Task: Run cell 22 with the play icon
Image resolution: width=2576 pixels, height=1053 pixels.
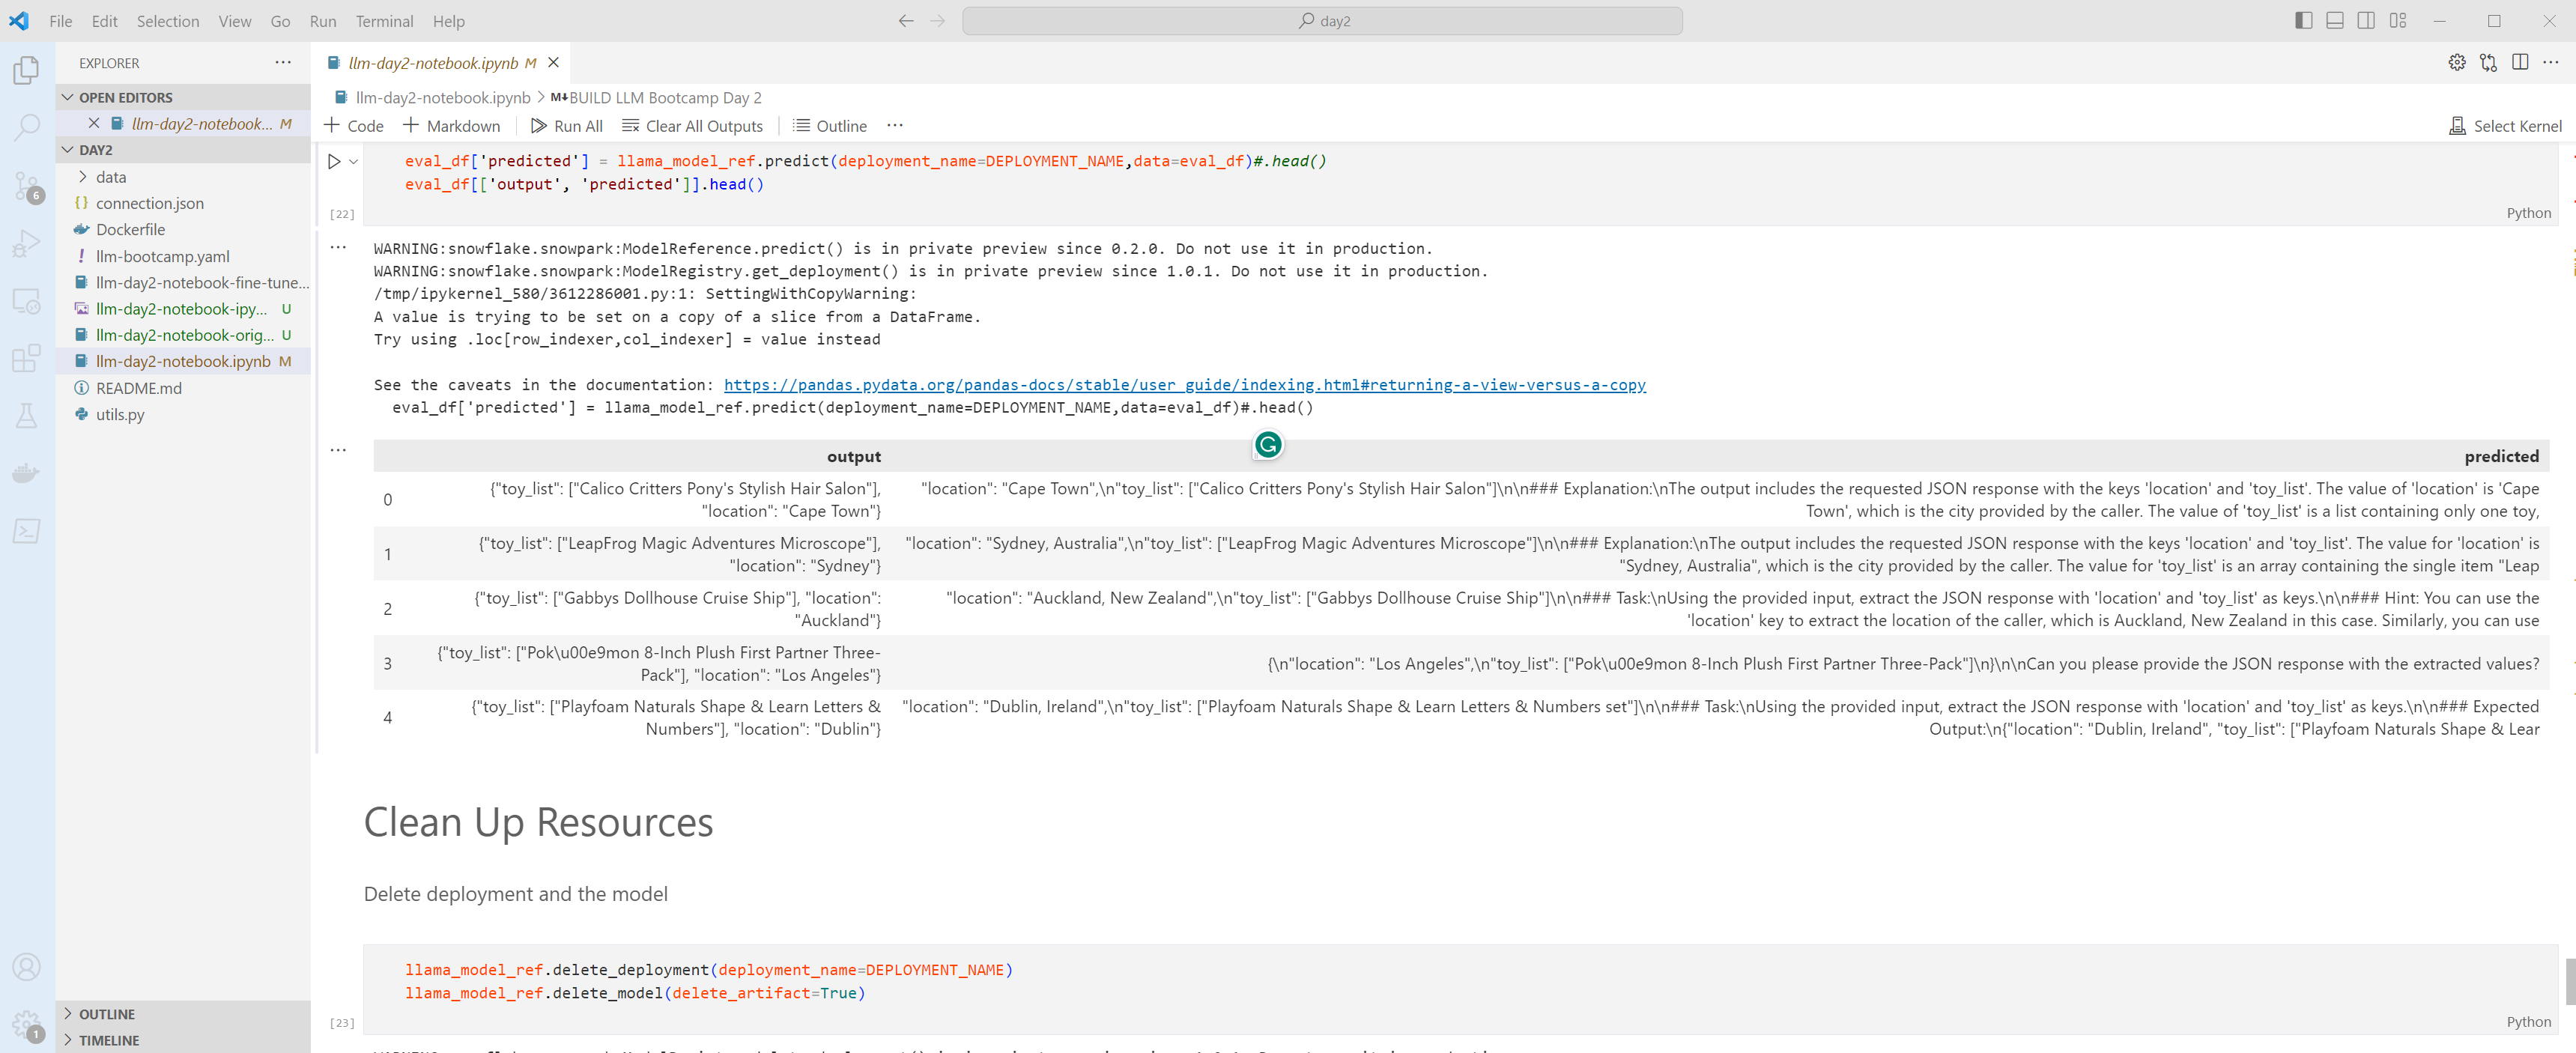Action: [x=334, y=161]
